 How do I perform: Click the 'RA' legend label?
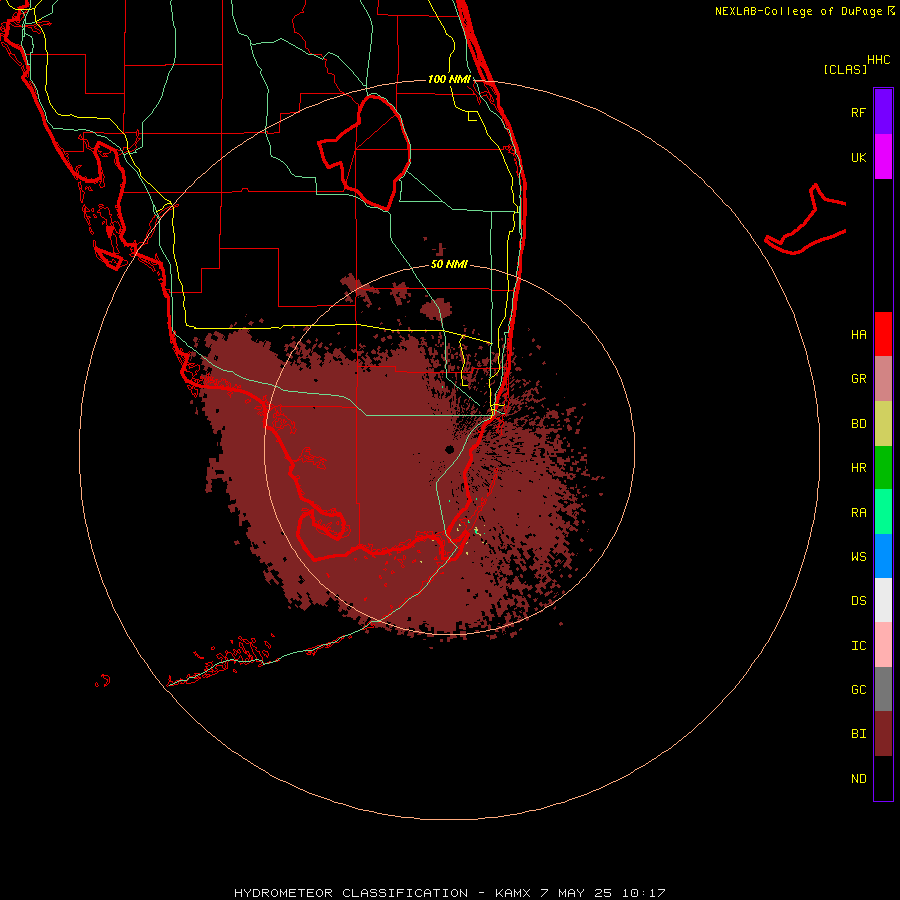coord(858,512)
